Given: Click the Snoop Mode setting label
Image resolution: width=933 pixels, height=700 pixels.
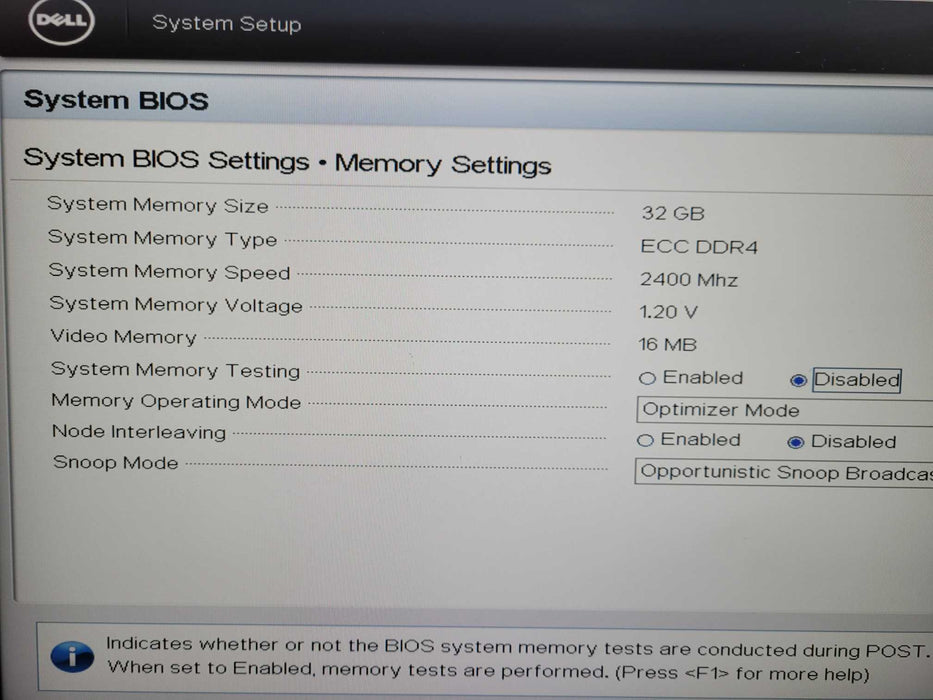Looking at the screenshot, I should coord(116,463).
